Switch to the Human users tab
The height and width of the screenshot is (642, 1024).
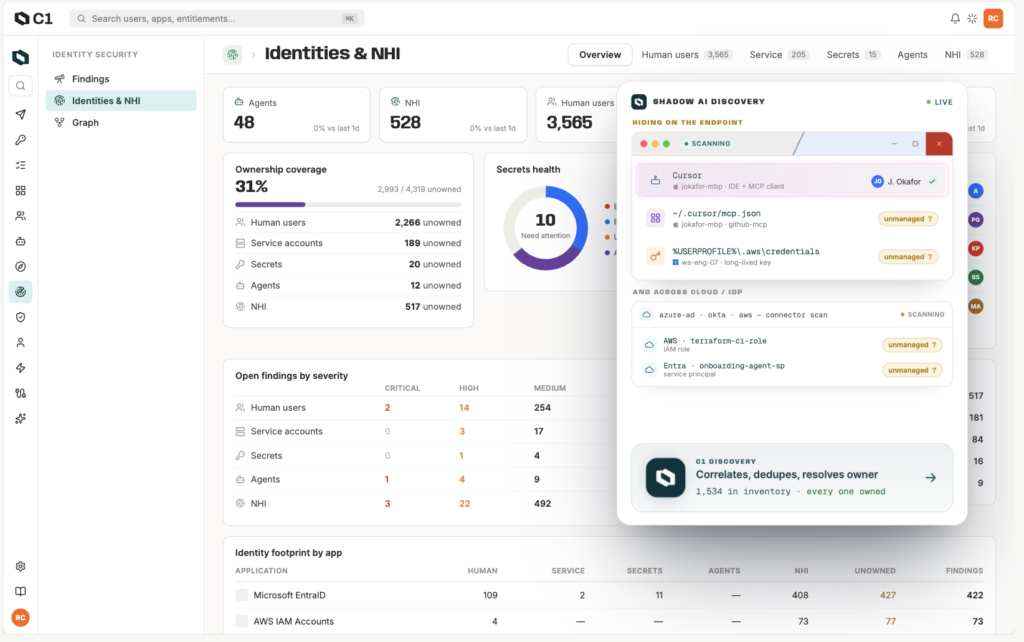(x=686, y=55)
